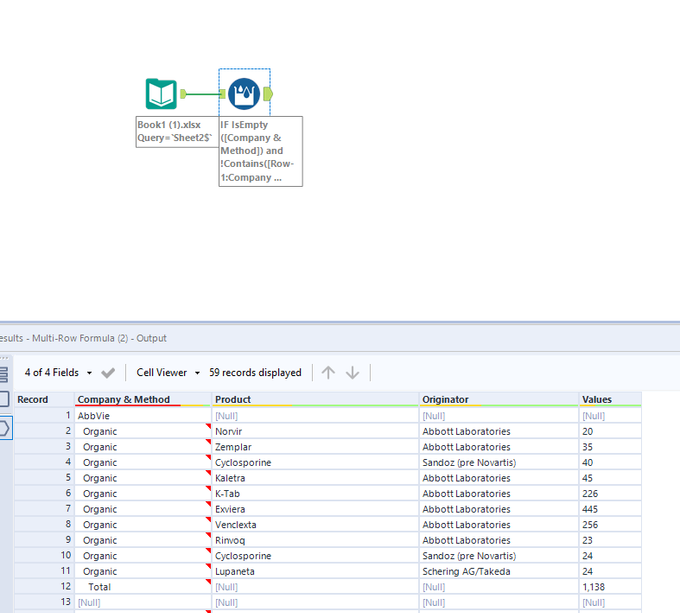Image resolution: width=680 pixels, height=613 pixels.
Task: Select the Input Data tool icon
Action: click(x=161, y=94)
